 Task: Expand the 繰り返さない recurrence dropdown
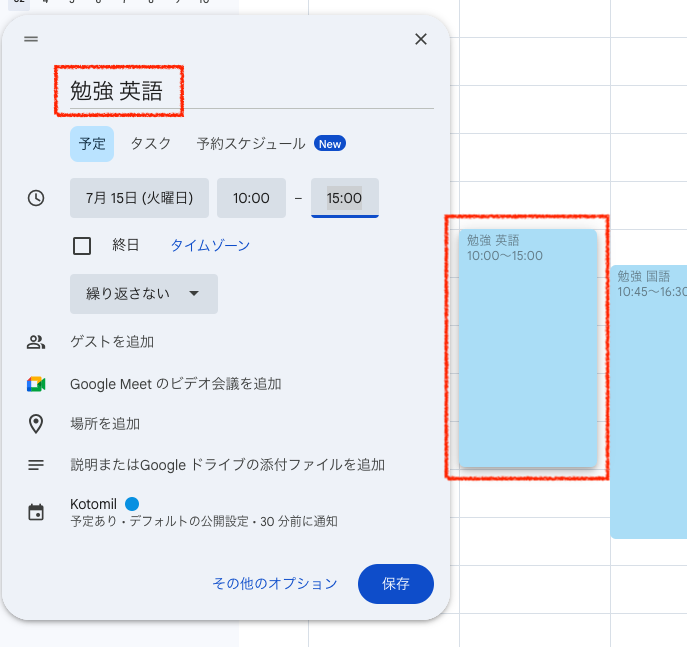144,294
